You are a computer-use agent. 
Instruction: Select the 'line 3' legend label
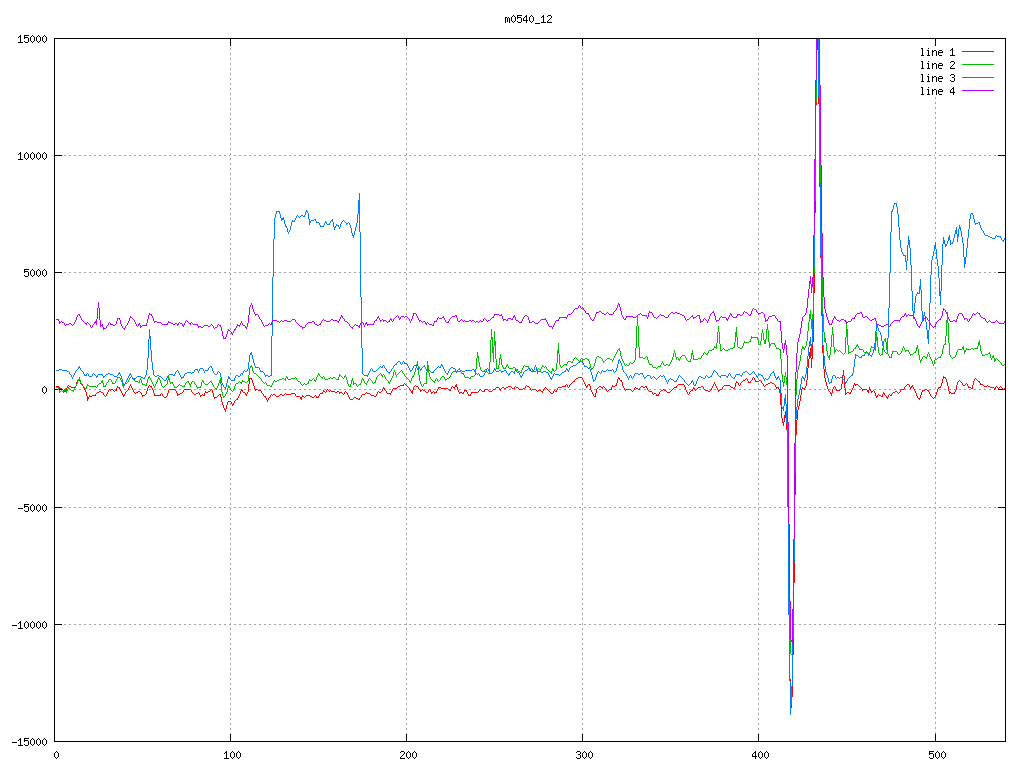[x=937, y=78]
